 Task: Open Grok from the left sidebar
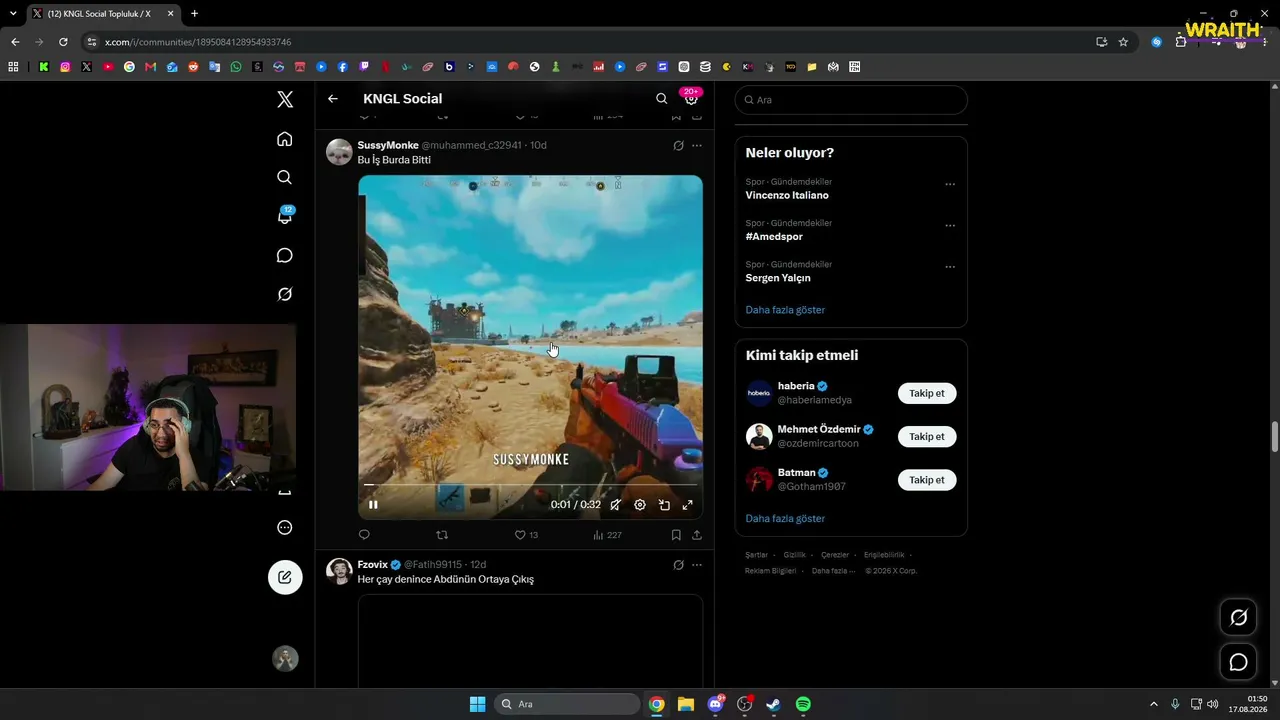285,294
